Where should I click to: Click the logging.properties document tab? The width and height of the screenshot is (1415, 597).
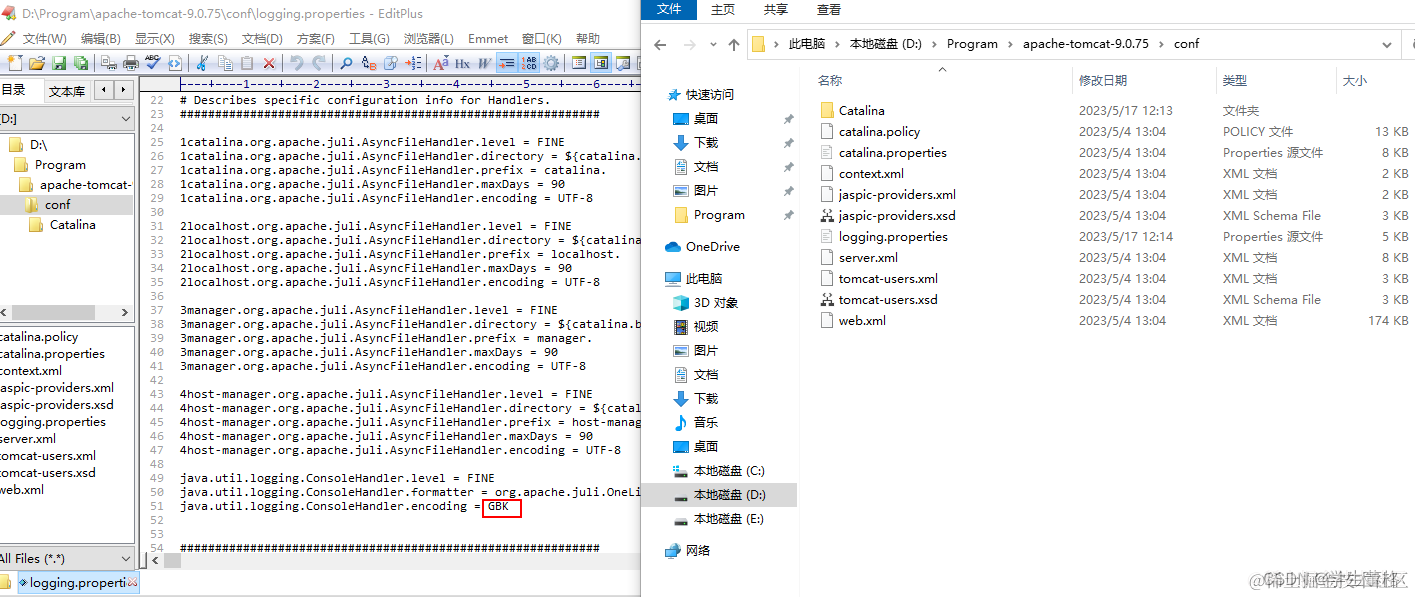point(76,582)
